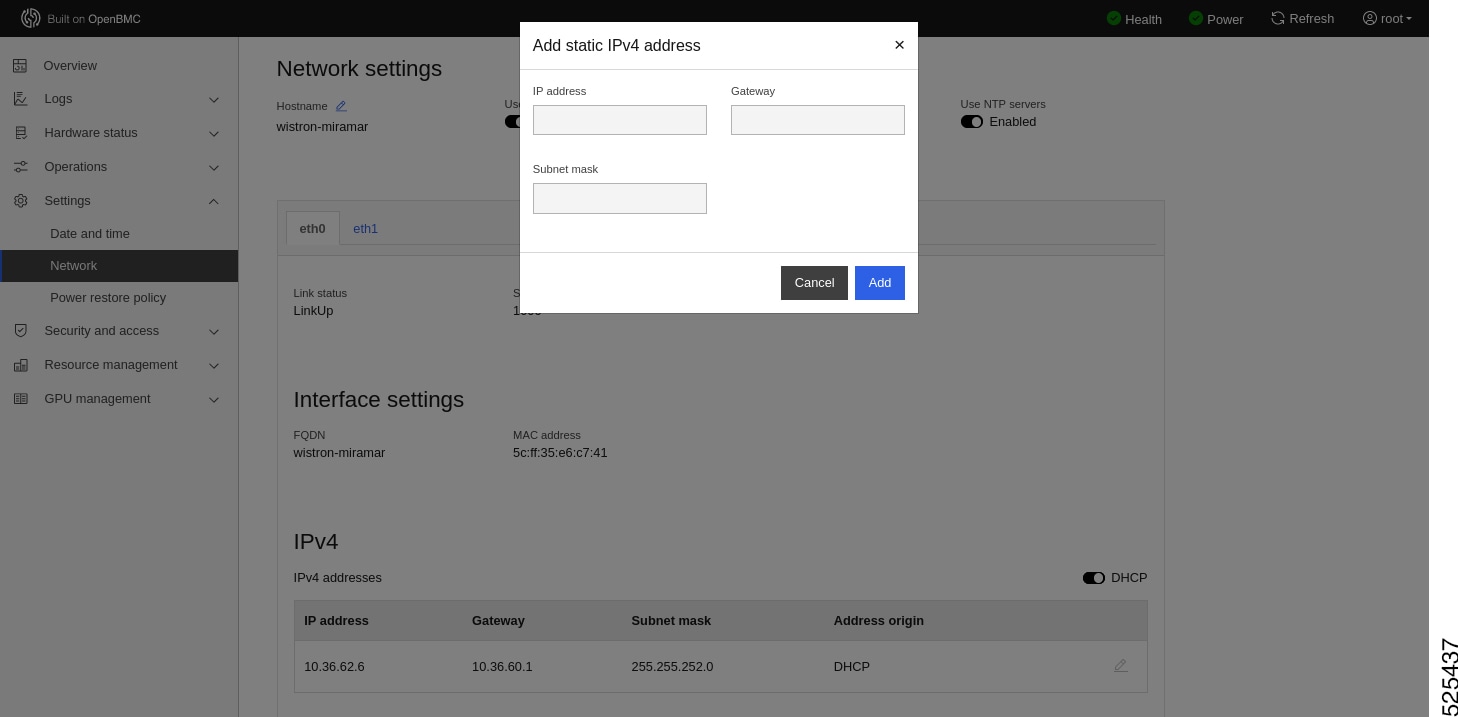Click the Security and access shield icon
This screenshot has width=1458, height=717.
point(20,331)
